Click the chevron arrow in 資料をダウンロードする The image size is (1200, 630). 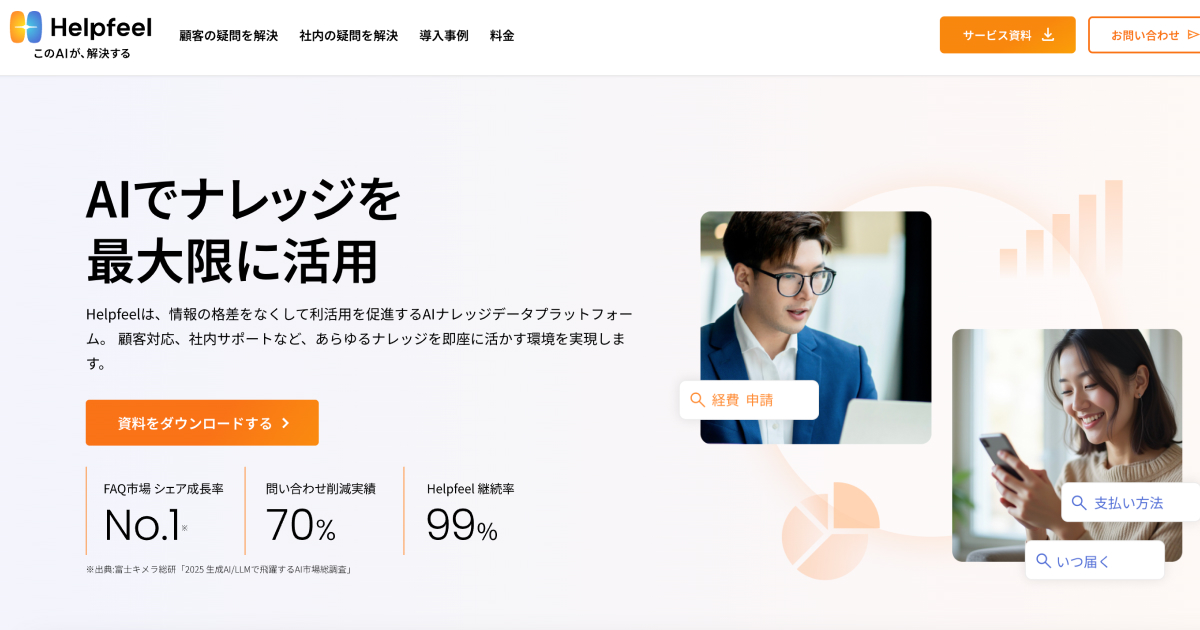tap(285, 423)
